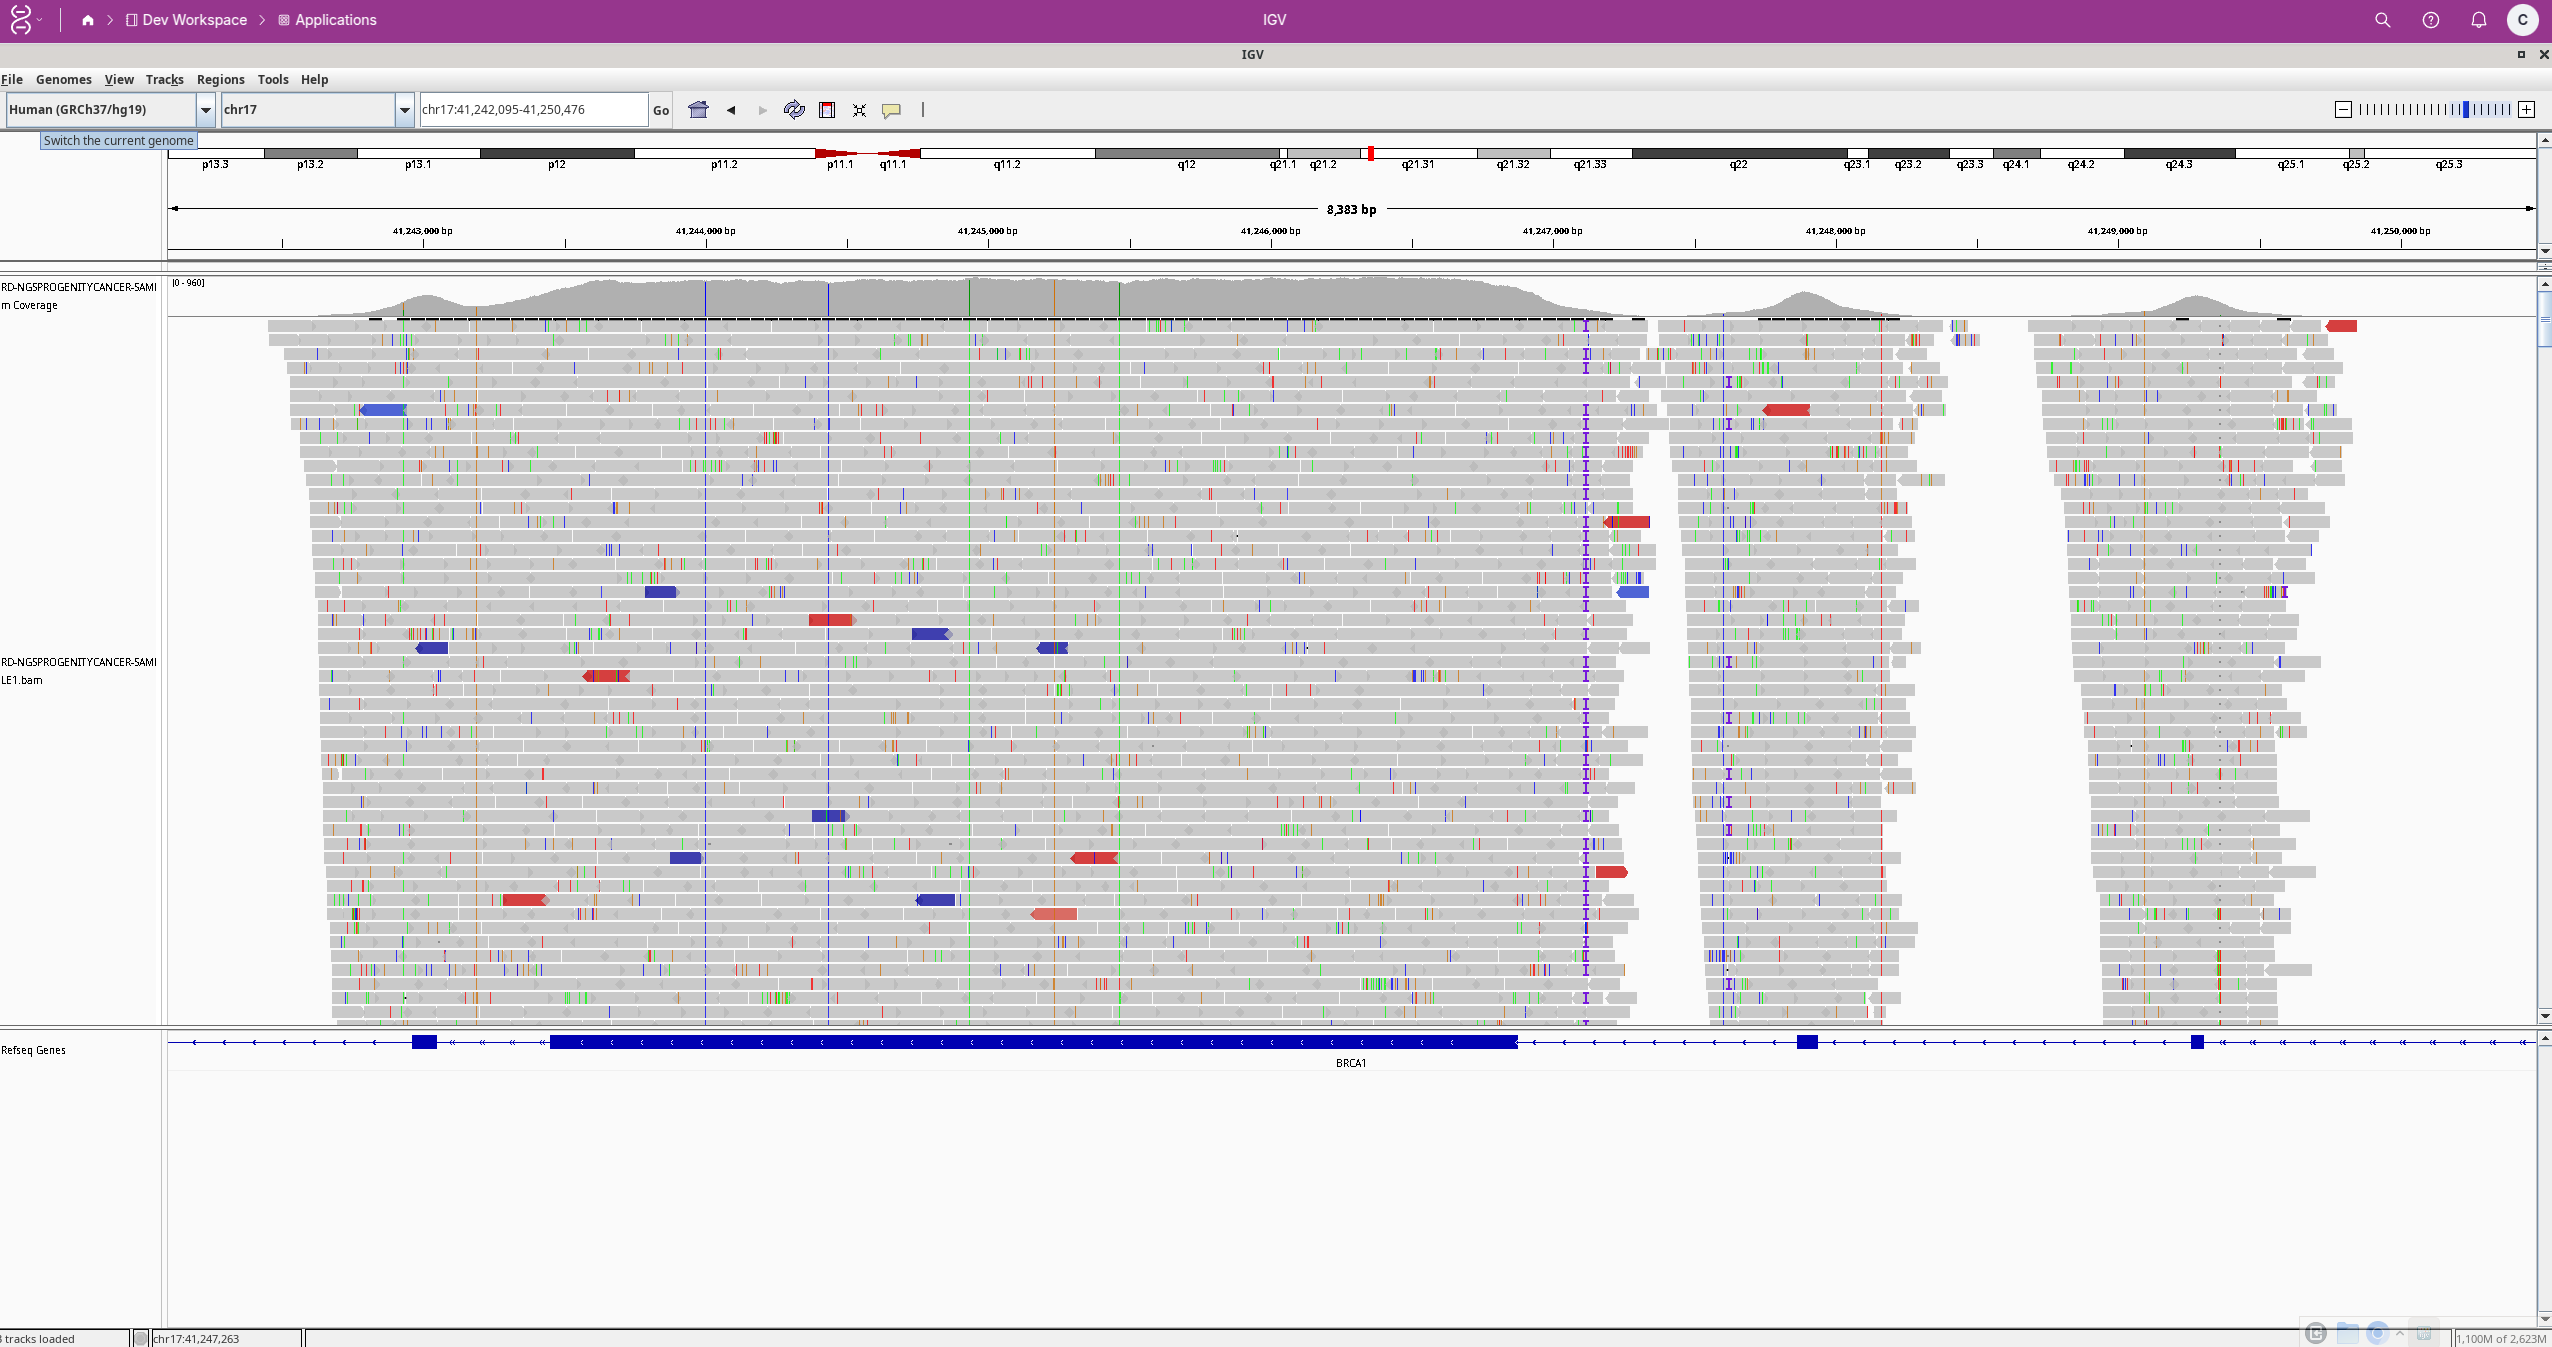Open the Chromium browser icon in dock
Screen dimensions: 2552x1347
2378,1333
